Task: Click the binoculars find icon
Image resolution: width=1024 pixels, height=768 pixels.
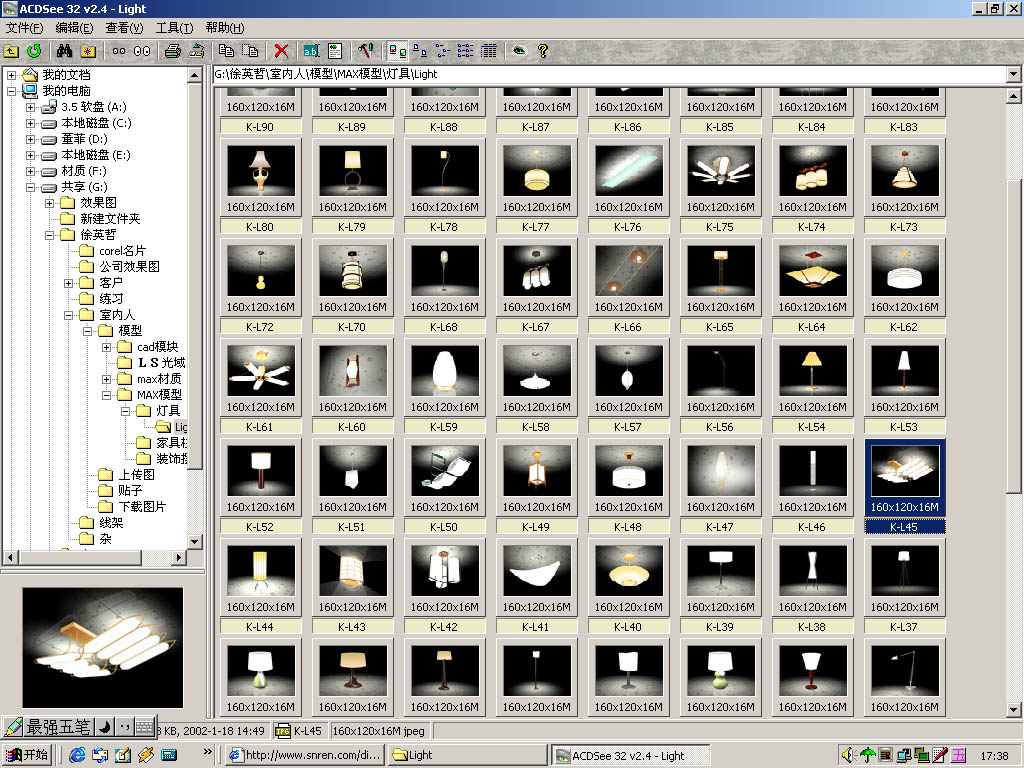Action: [64, 50]
